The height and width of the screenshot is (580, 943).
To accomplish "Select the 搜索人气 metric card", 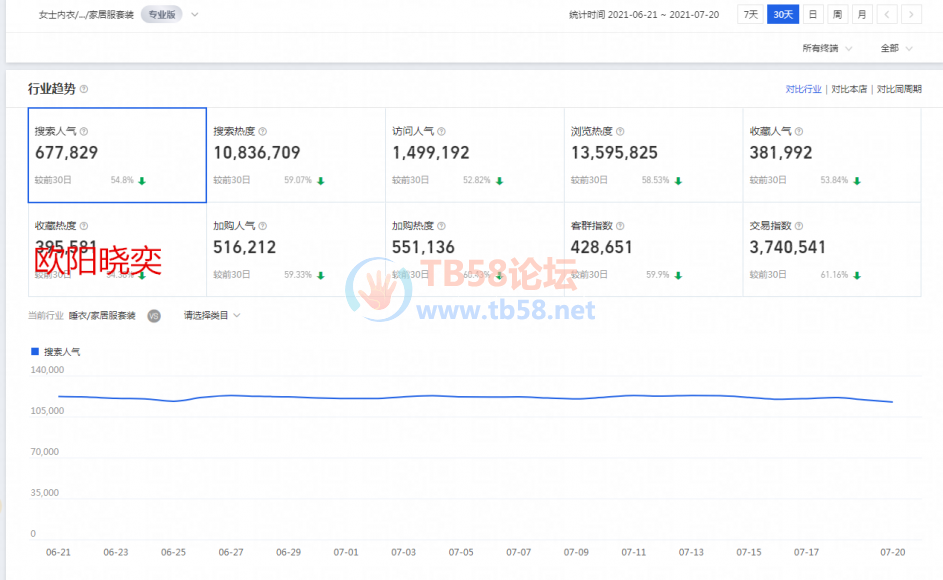I will 117,155.
